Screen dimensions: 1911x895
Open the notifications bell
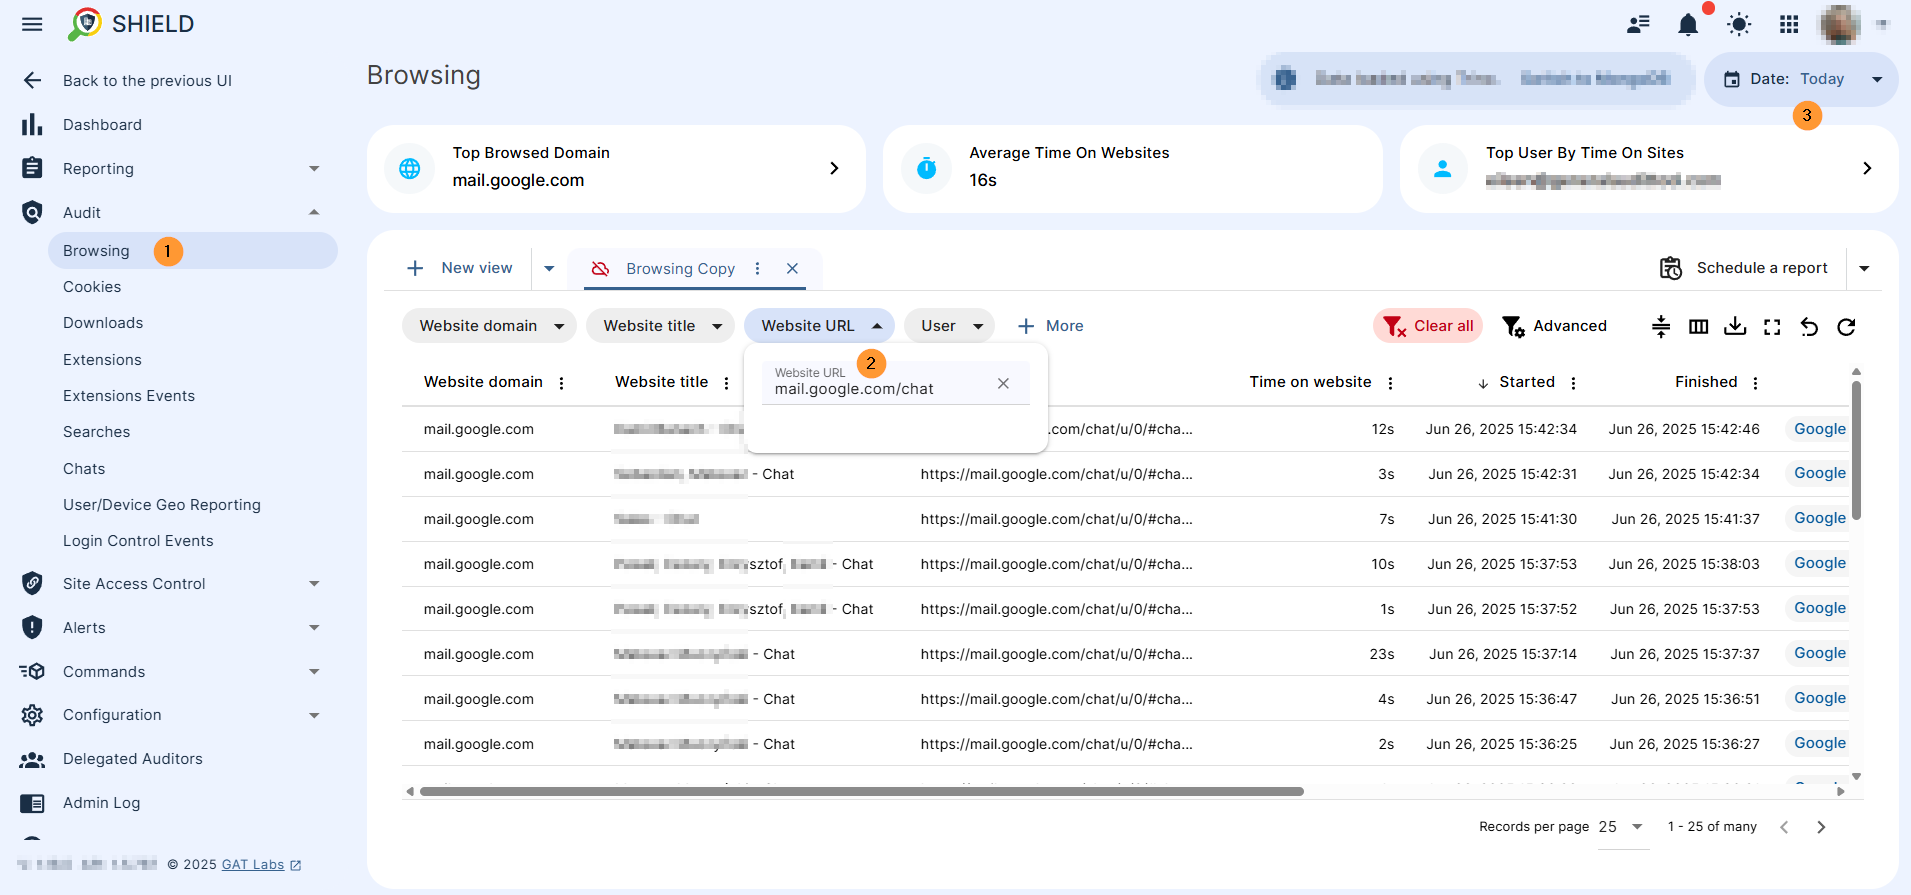coord(1688,24)
